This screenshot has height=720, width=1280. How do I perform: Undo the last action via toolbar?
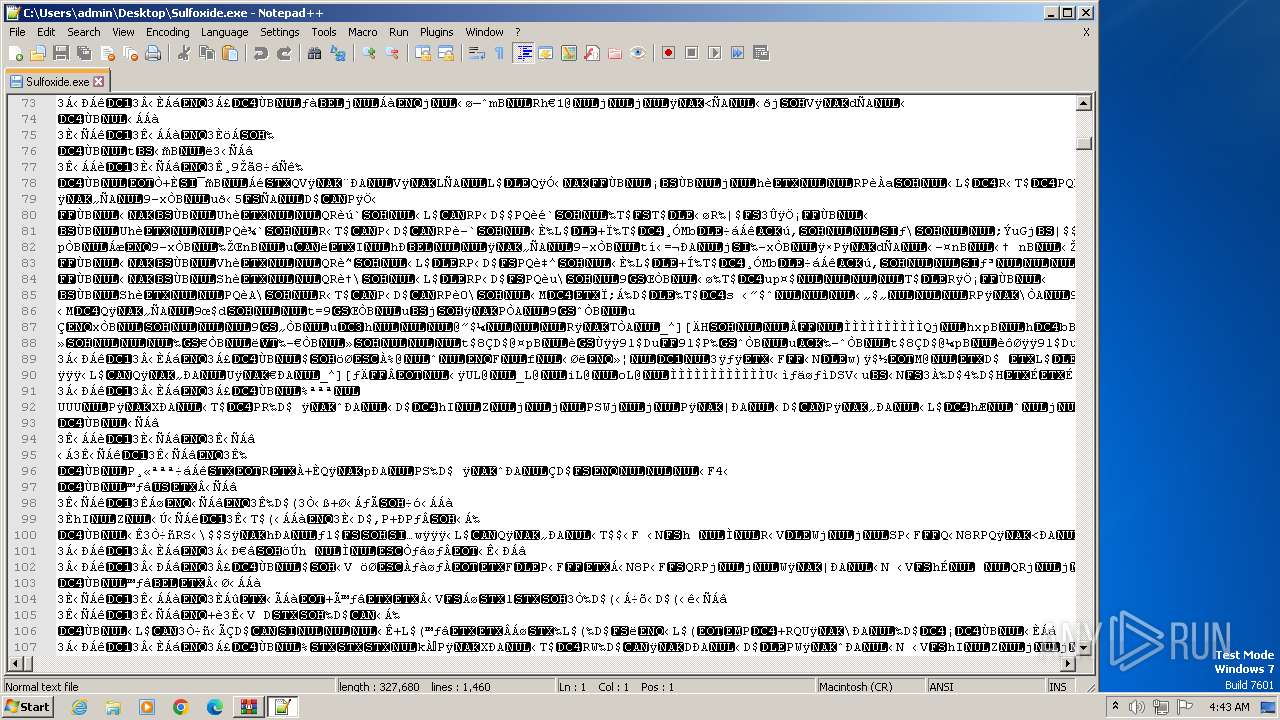pos(260,53)
